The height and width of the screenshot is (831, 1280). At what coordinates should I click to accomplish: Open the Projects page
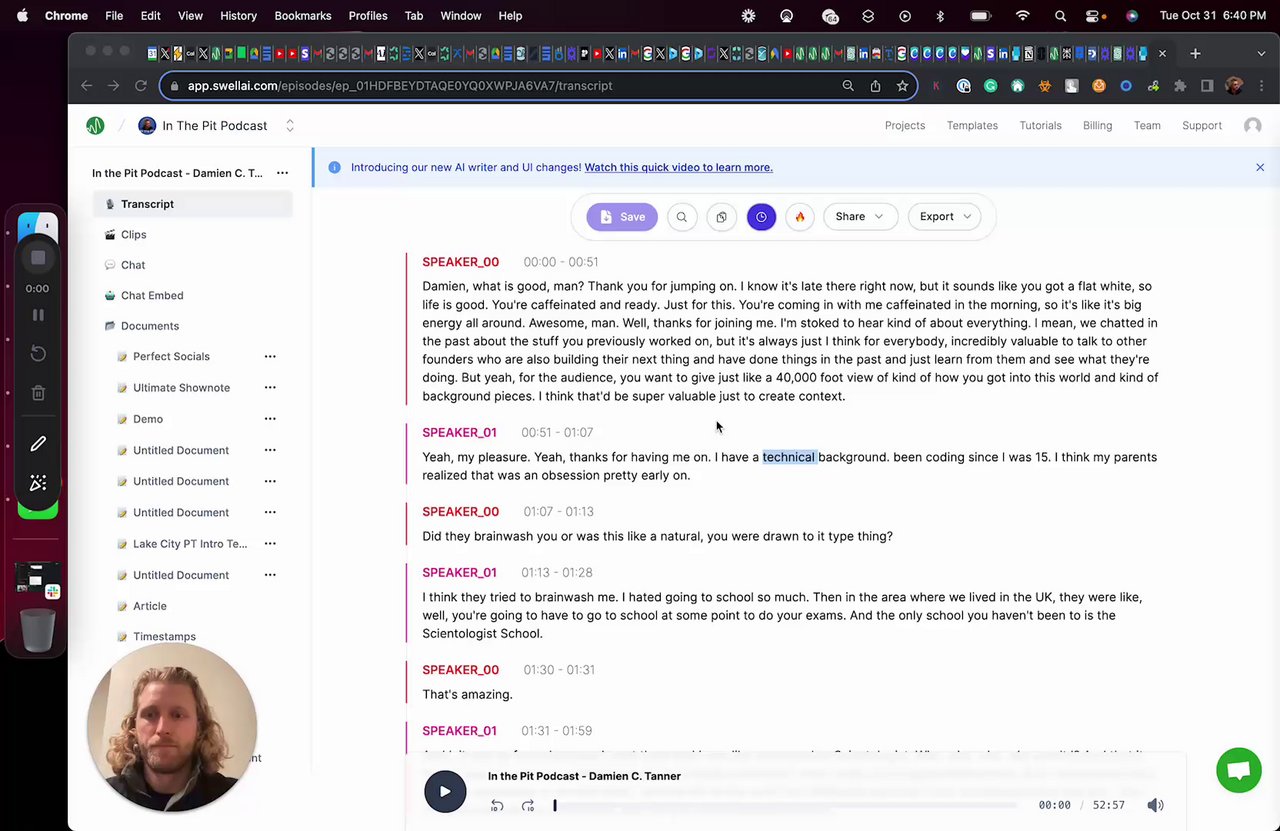(x=905, y=126)
